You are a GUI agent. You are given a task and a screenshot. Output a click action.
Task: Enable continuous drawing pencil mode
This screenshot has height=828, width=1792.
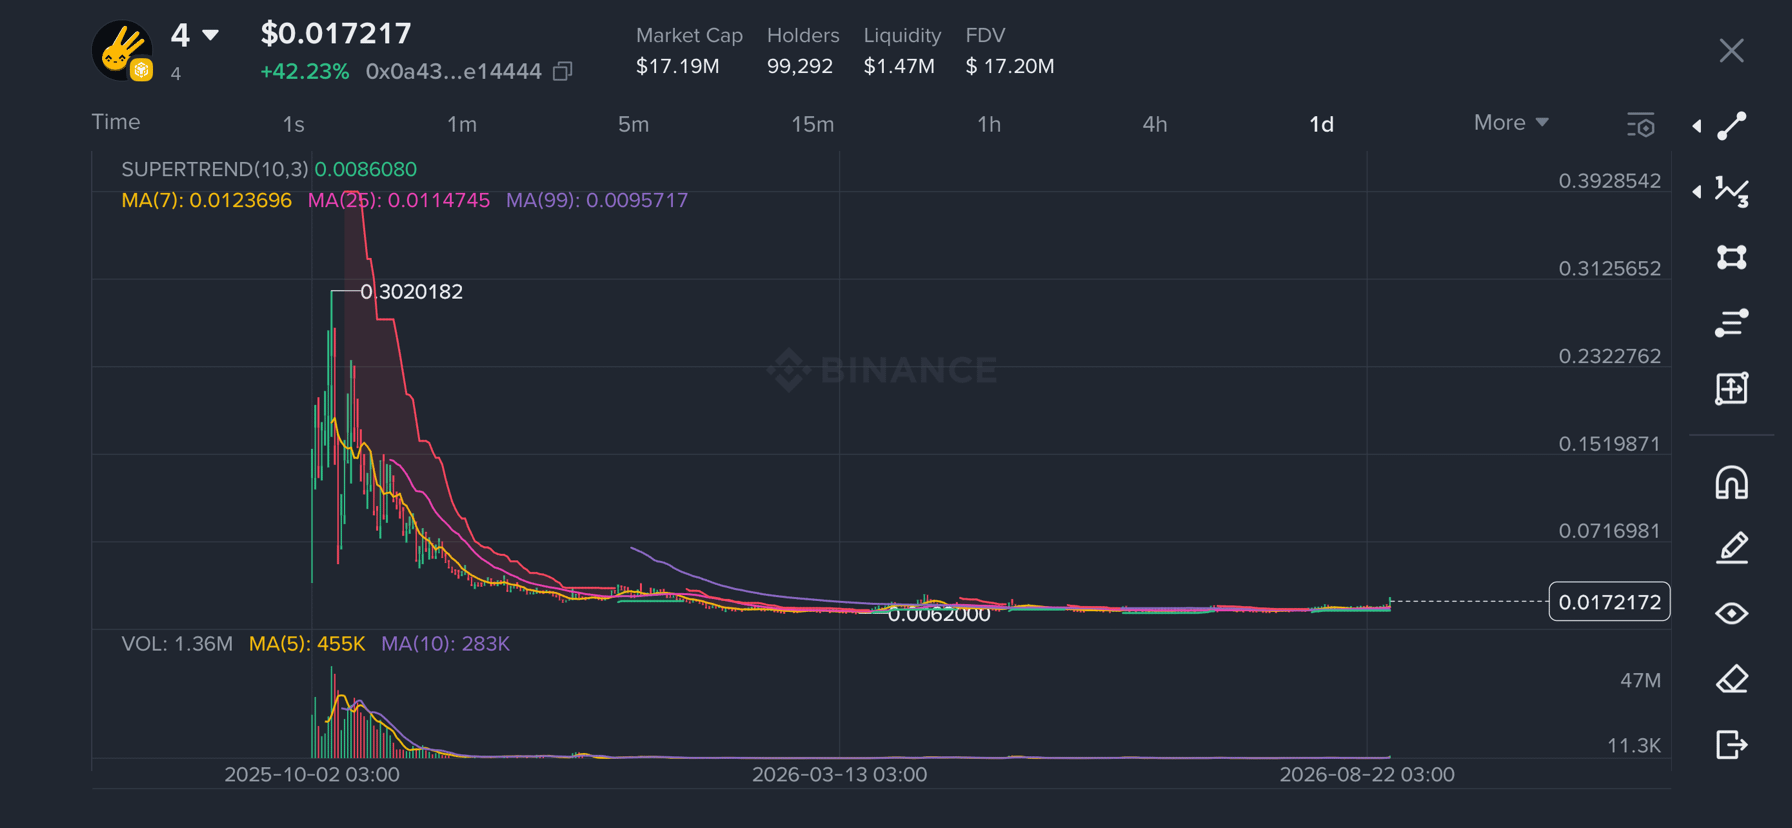click(x=1732, y=548)
